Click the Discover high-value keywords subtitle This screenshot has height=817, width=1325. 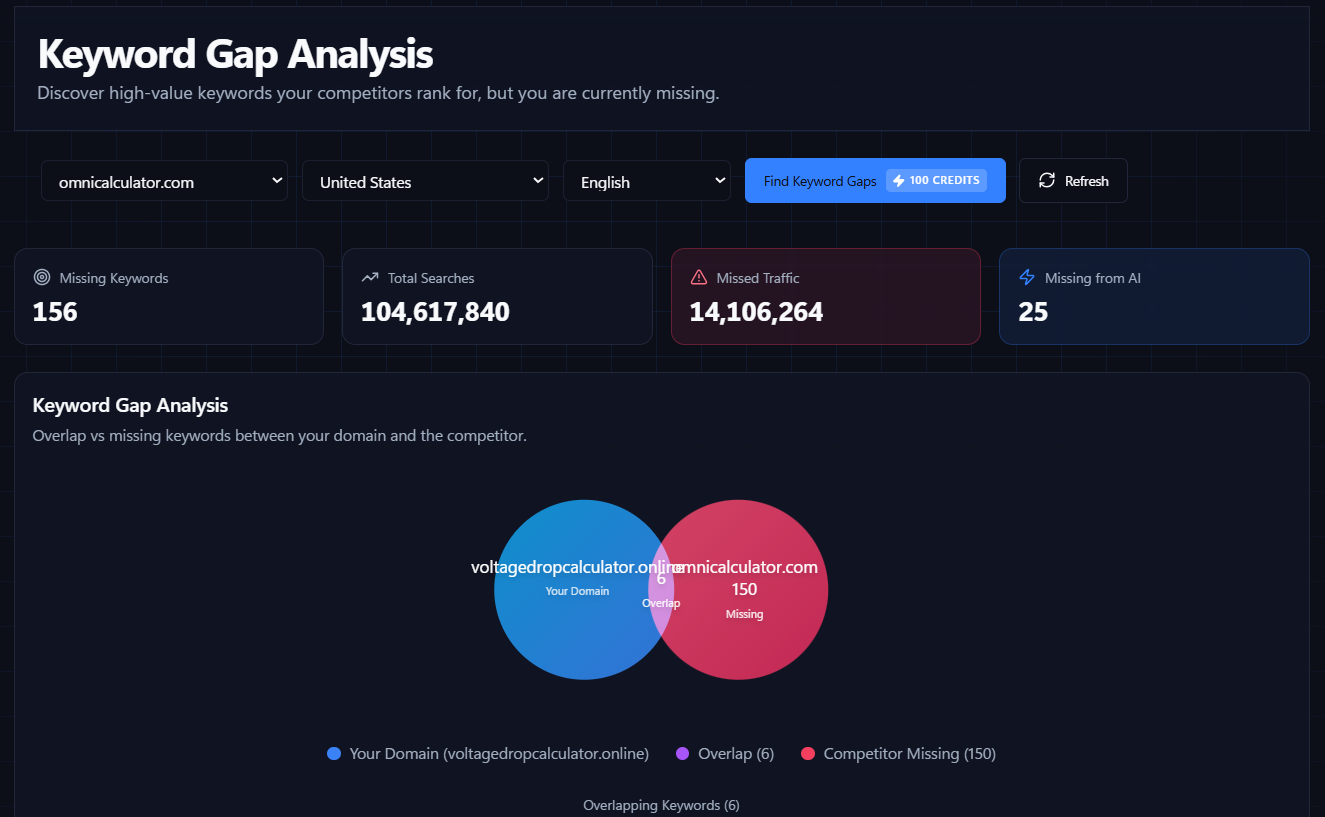coord(378,93)
